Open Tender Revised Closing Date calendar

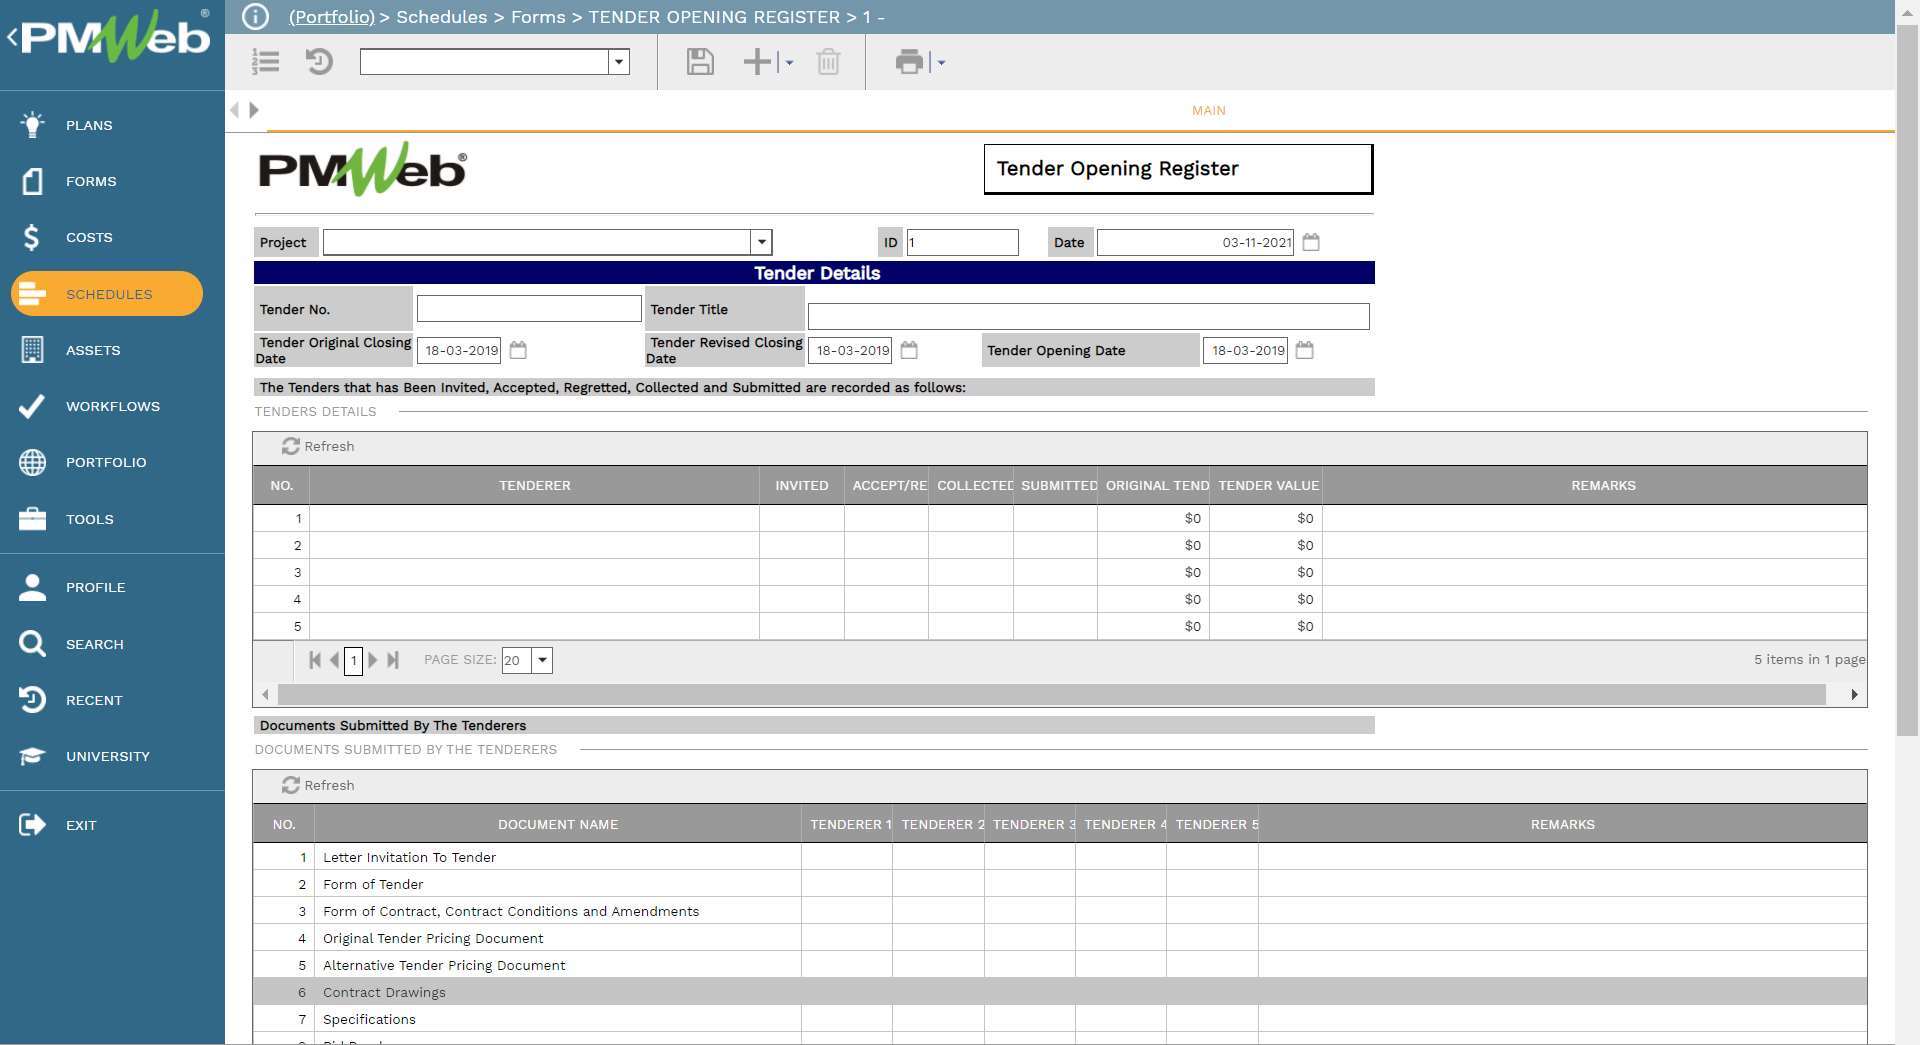909,350
